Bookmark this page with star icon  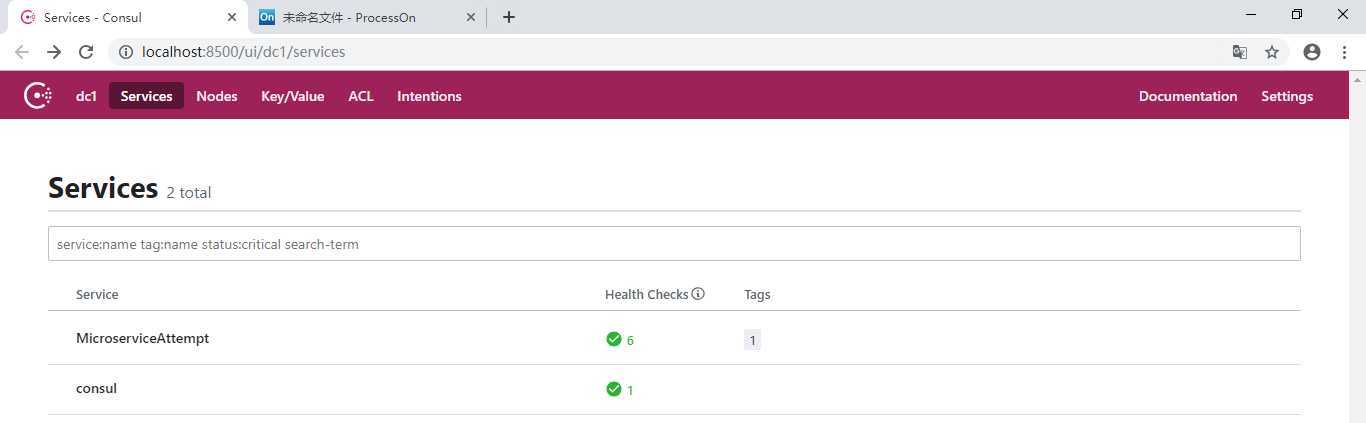[1272, 52]
